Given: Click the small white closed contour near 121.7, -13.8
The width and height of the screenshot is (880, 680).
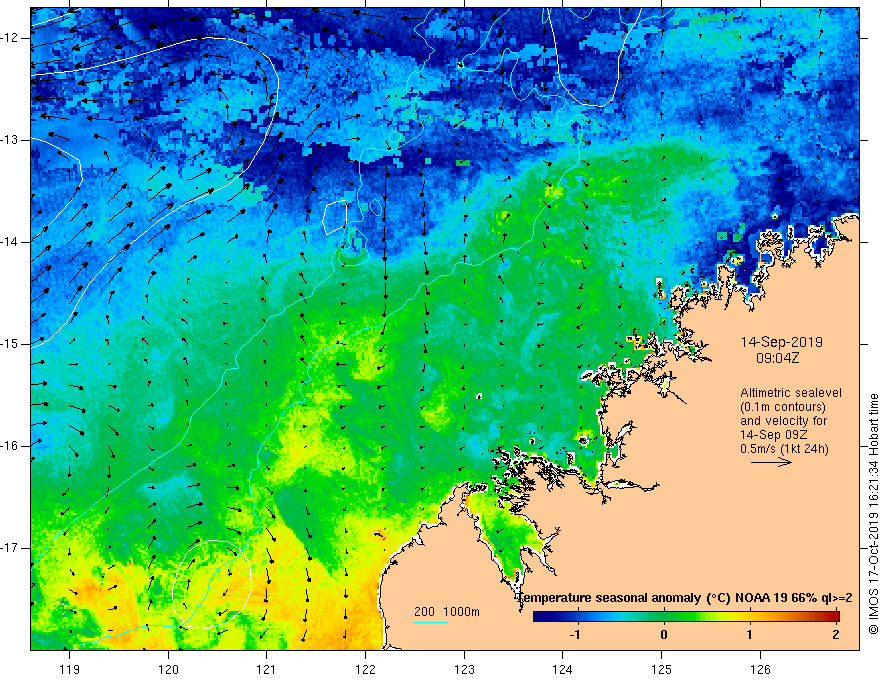Looking at the screenshot, I should pyautogui.click(x=336, y=217).
